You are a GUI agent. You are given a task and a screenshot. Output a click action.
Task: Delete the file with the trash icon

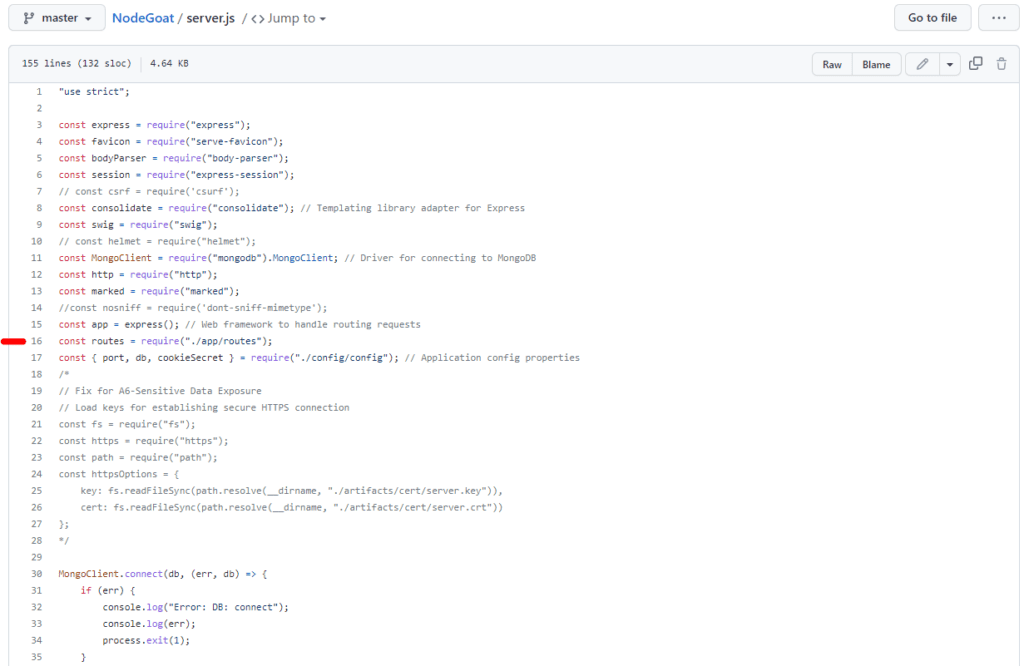click(1001, 63)
